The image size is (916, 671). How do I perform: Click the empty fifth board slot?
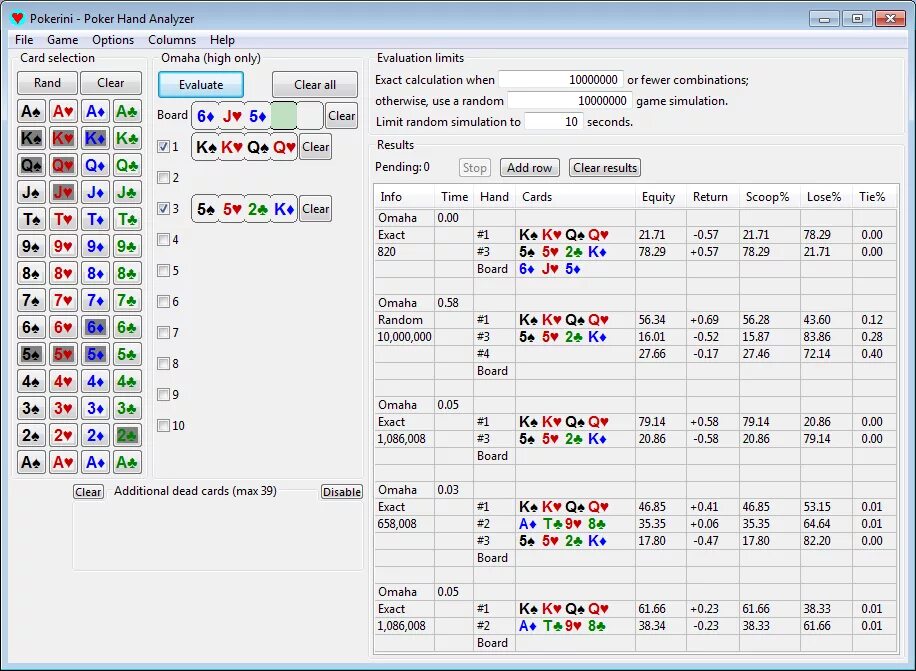tap(310, 116)
